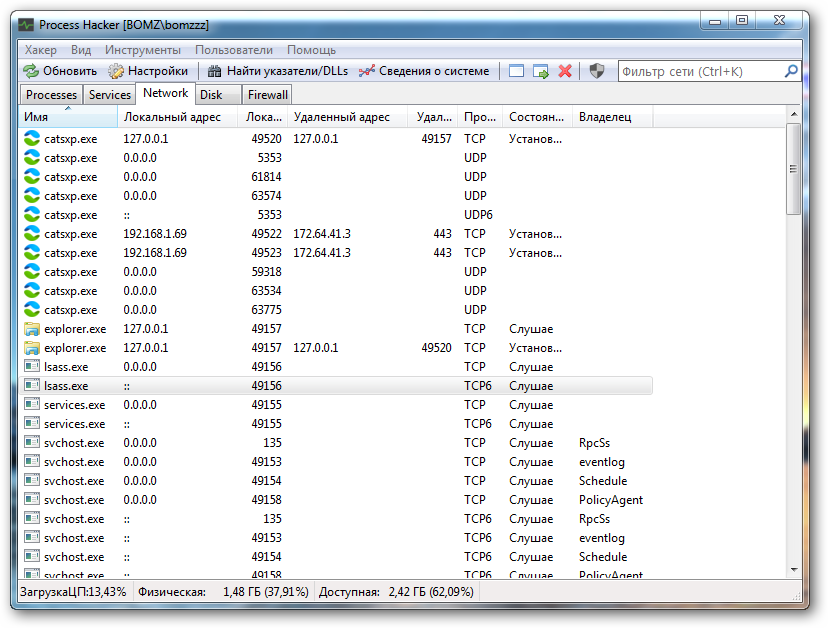Select the explorer.exe listening row
This screenshot has height=628, width=828.
pyautogui.click(x=300, y=329)
